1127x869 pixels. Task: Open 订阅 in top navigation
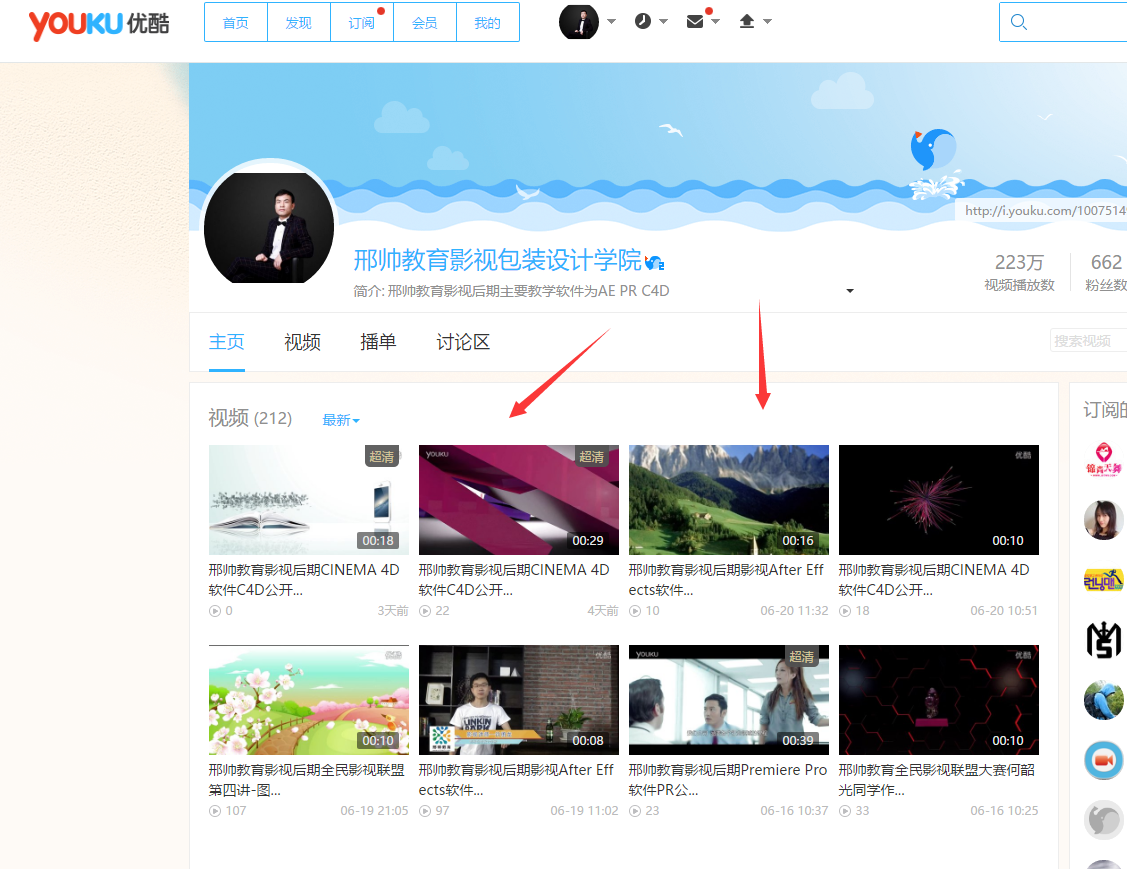(x=361, y=23)
